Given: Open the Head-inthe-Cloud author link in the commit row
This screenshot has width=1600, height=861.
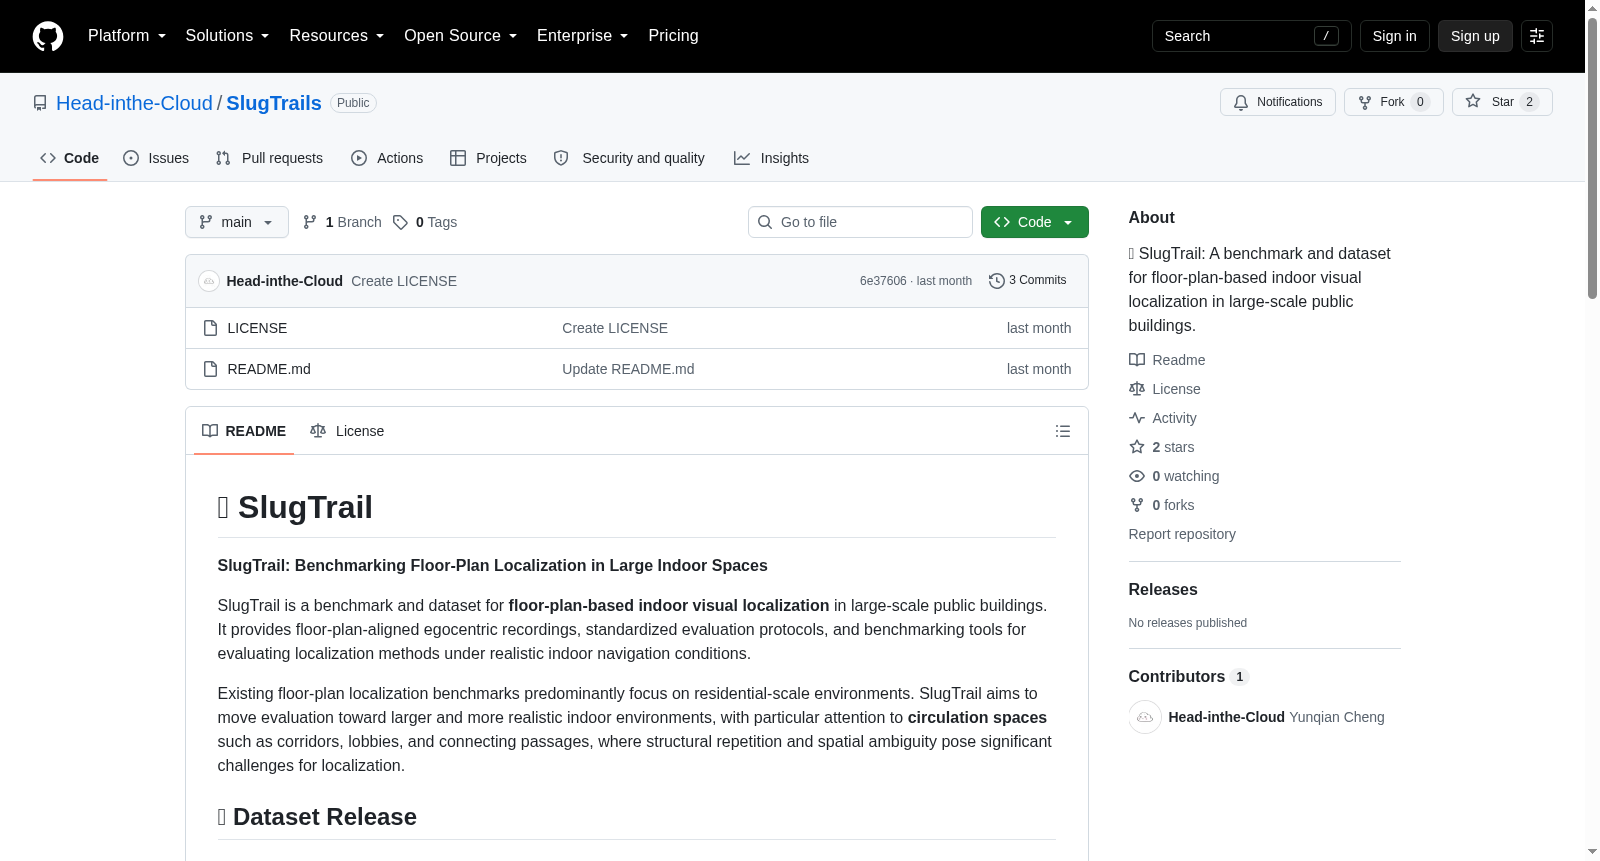Looking at the screenshot, I should (x=285, y=281).
